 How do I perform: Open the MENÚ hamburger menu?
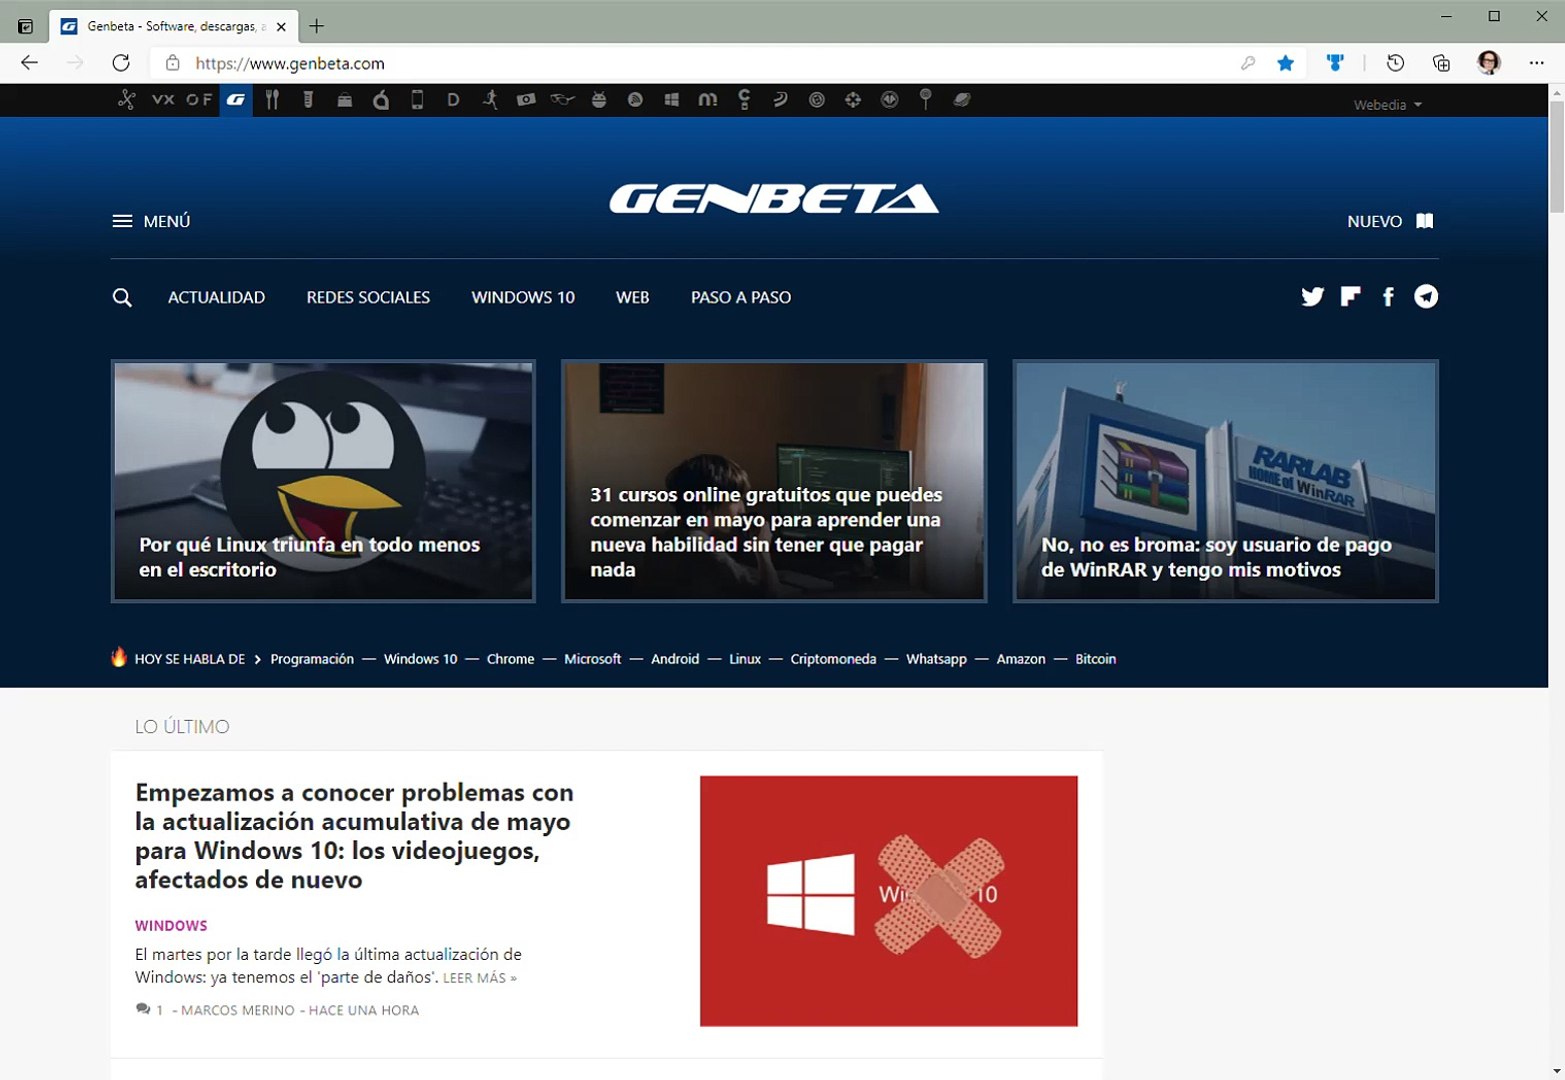pyautogui.click(x=151, y=221)
